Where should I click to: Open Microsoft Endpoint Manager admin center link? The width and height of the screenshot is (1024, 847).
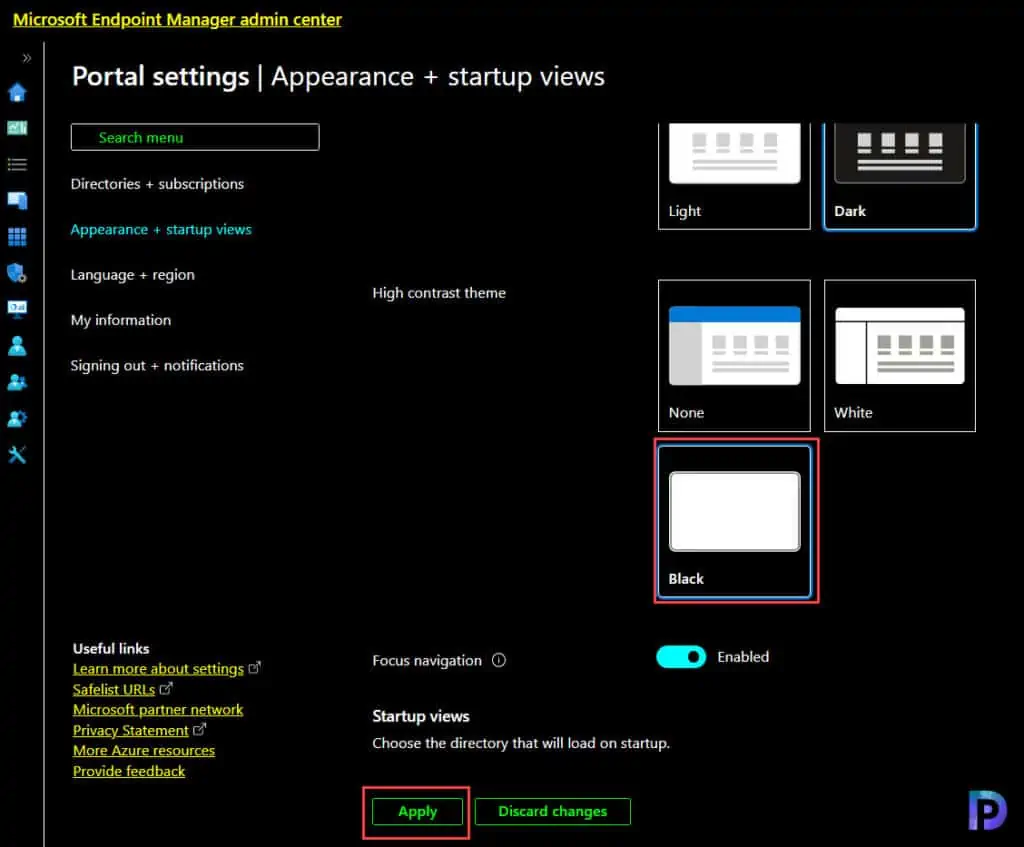pos(178,20)
